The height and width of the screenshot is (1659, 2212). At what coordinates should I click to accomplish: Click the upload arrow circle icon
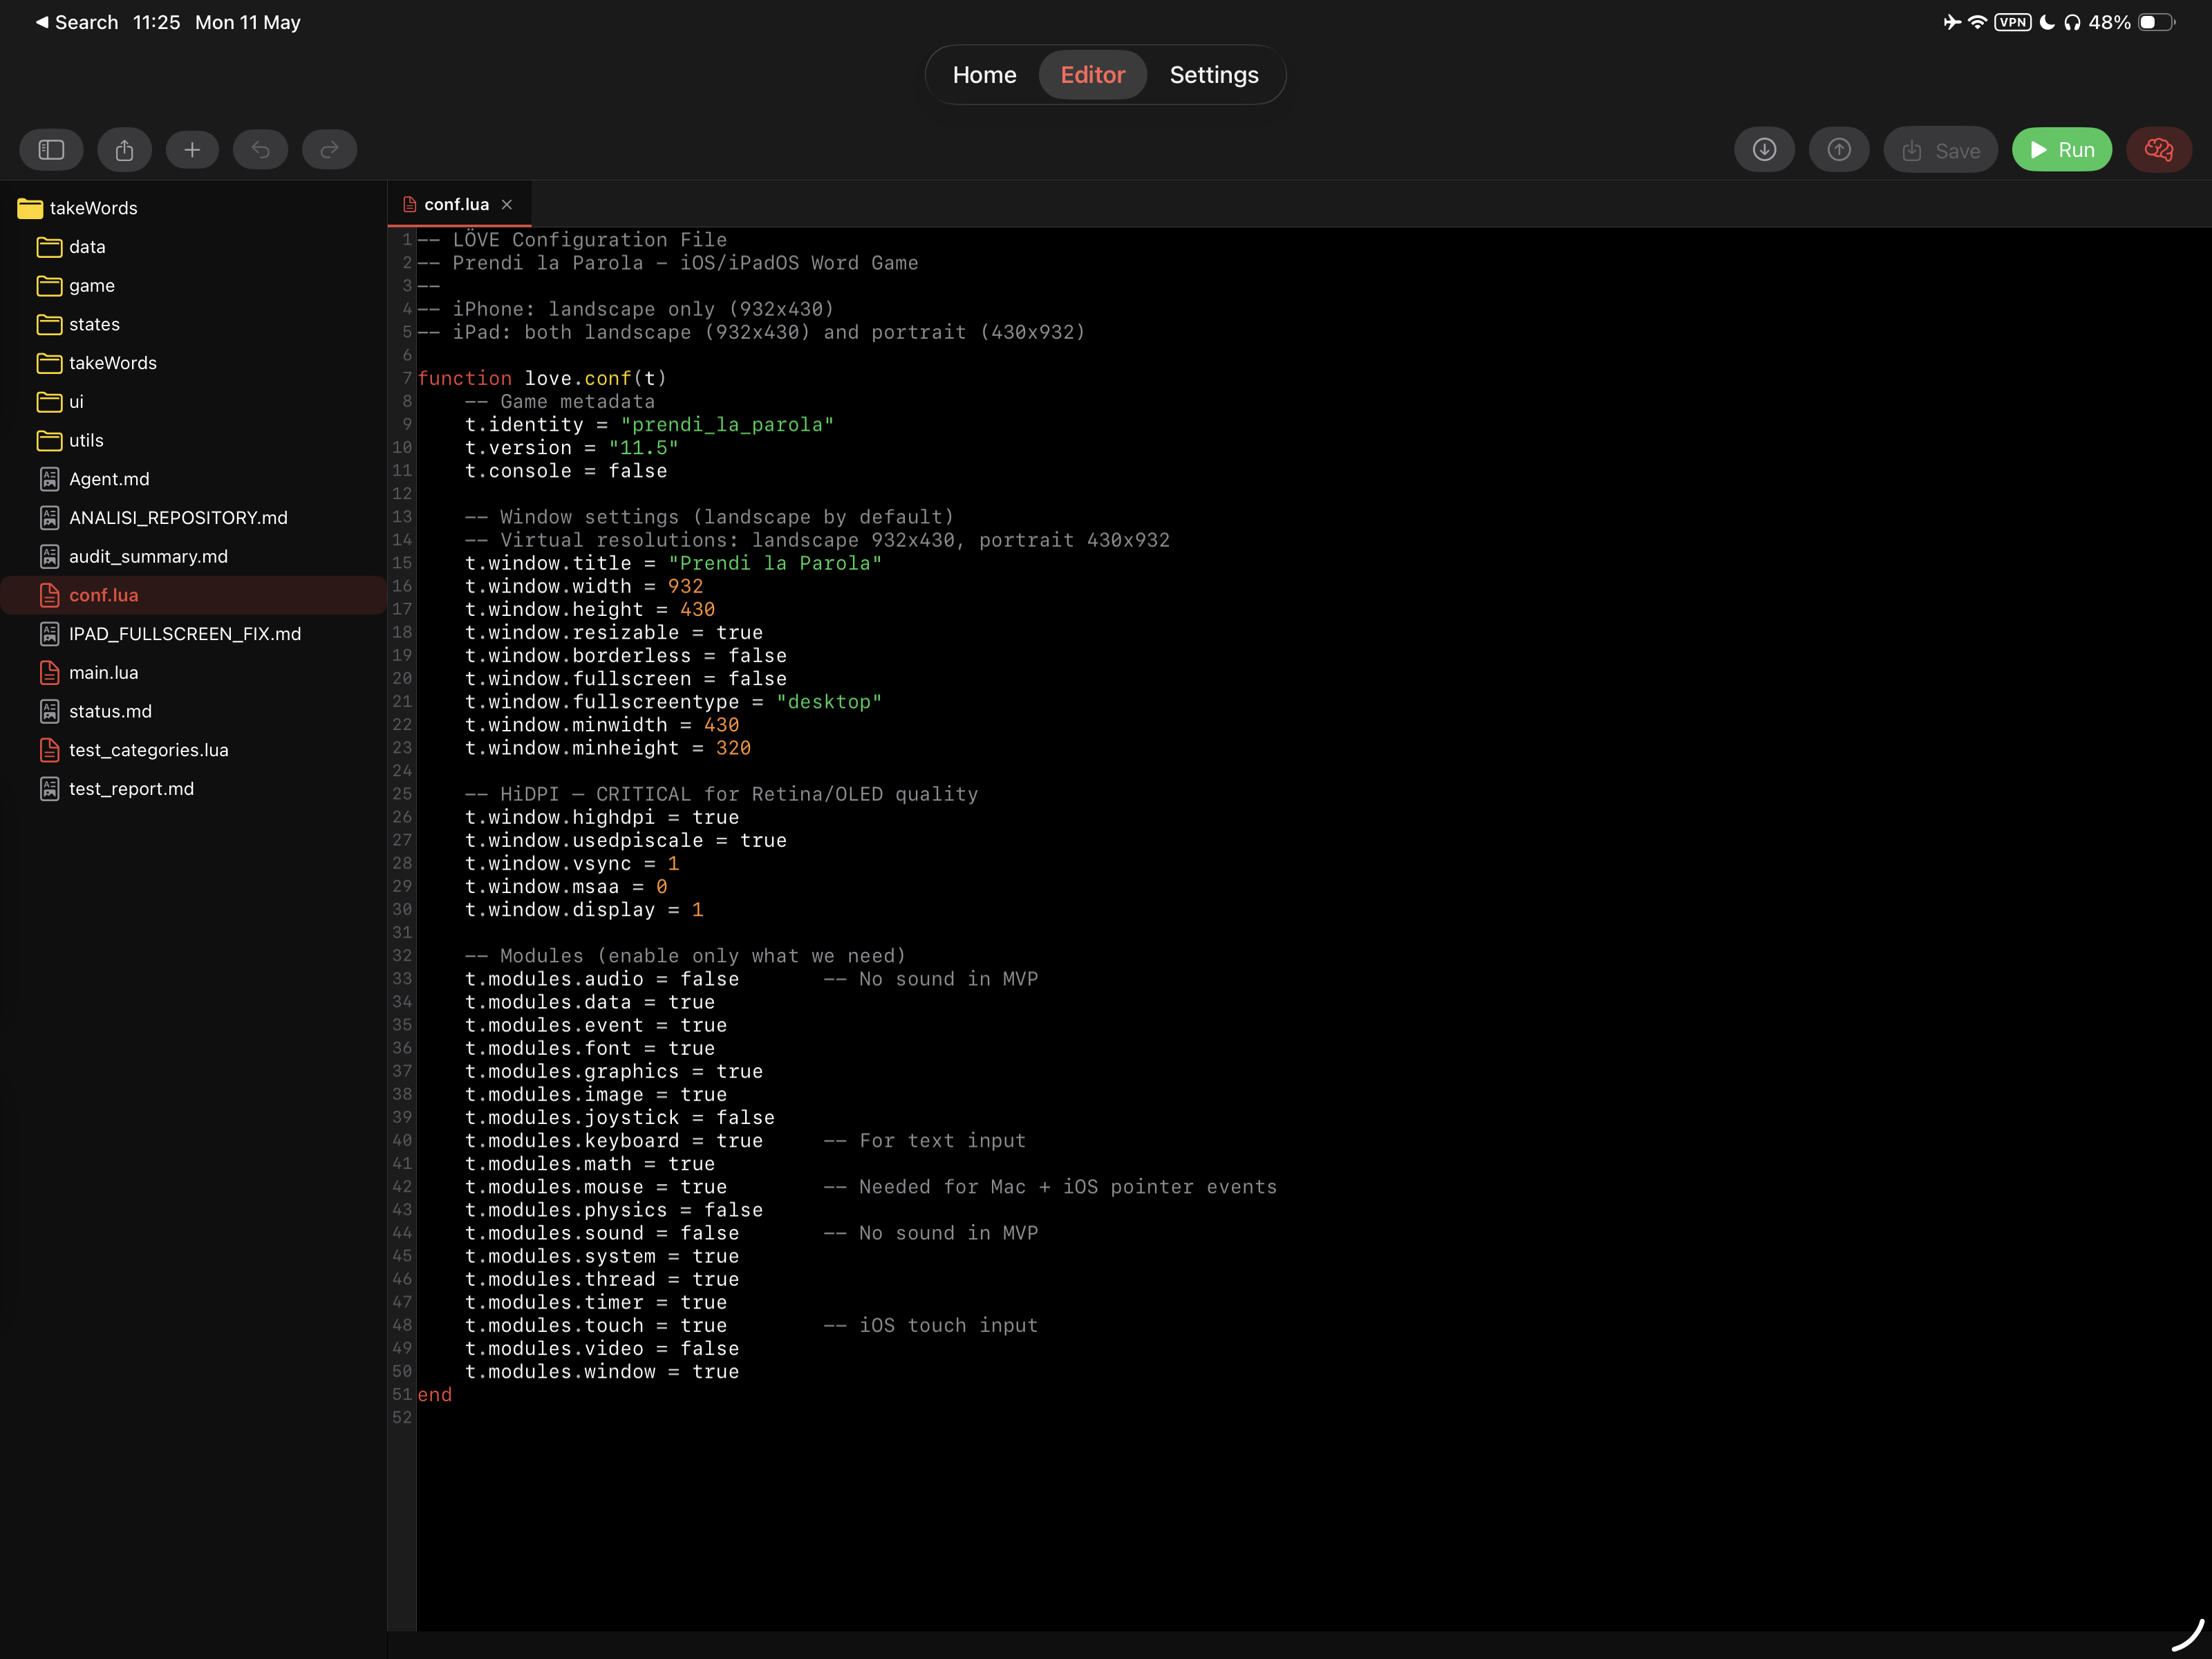tap(1838, 150)
